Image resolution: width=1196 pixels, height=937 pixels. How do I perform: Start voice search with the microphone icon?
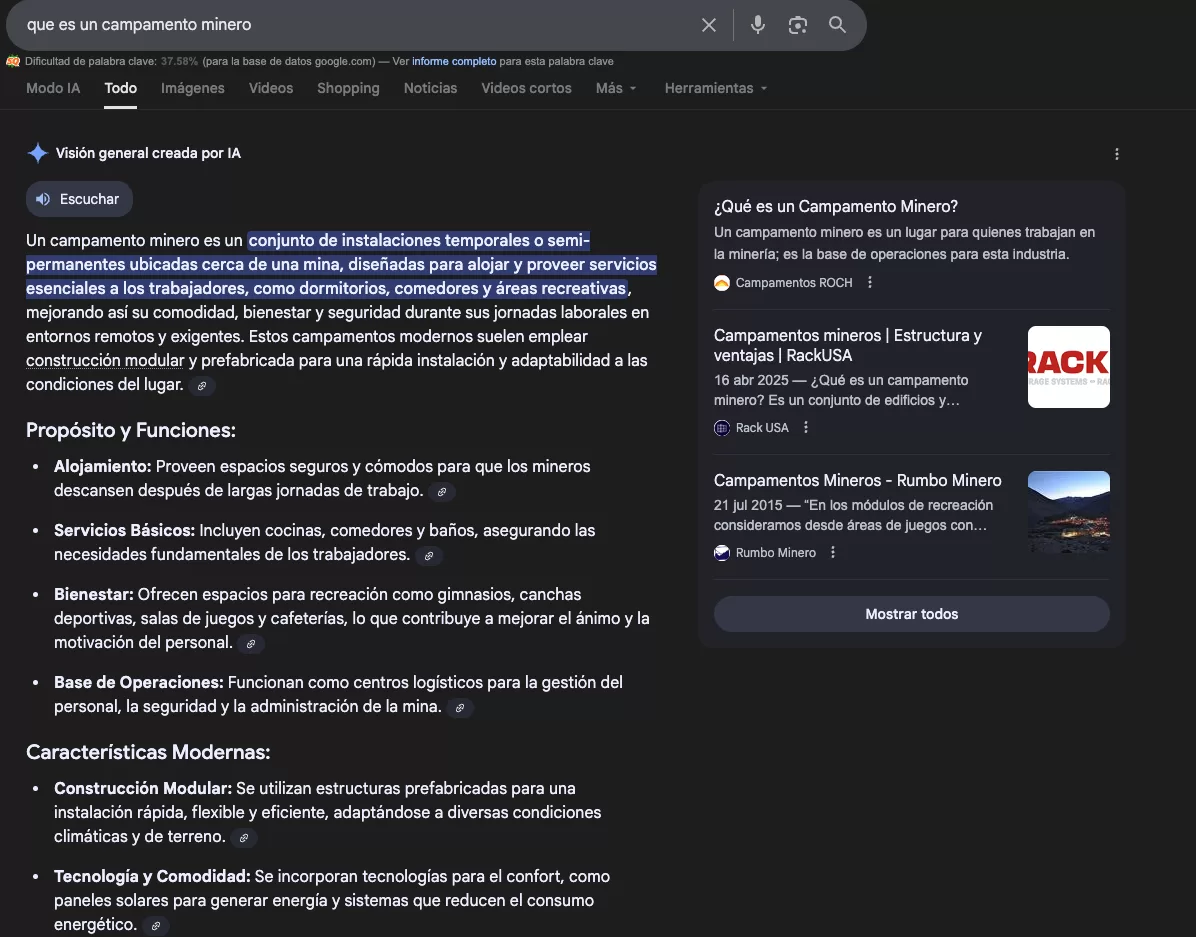757,25
